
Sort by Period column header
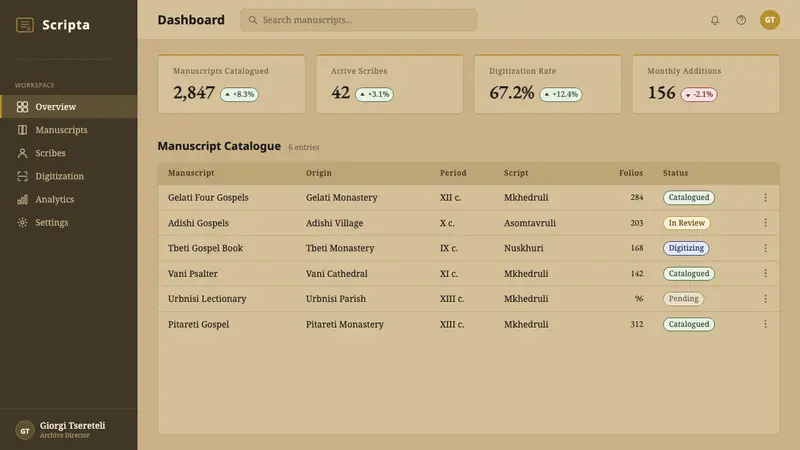pos(453,173)
